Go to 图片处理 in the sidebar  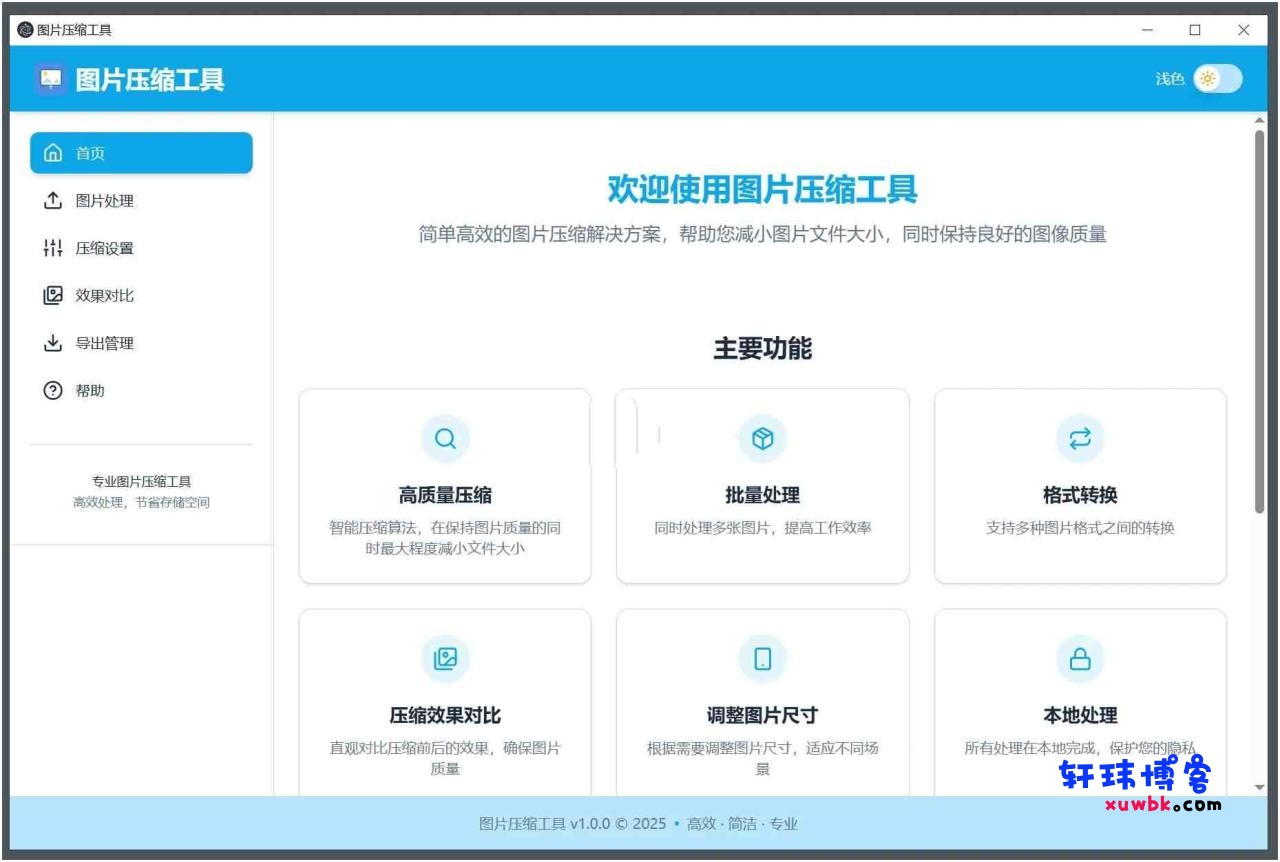coord(141,201)
